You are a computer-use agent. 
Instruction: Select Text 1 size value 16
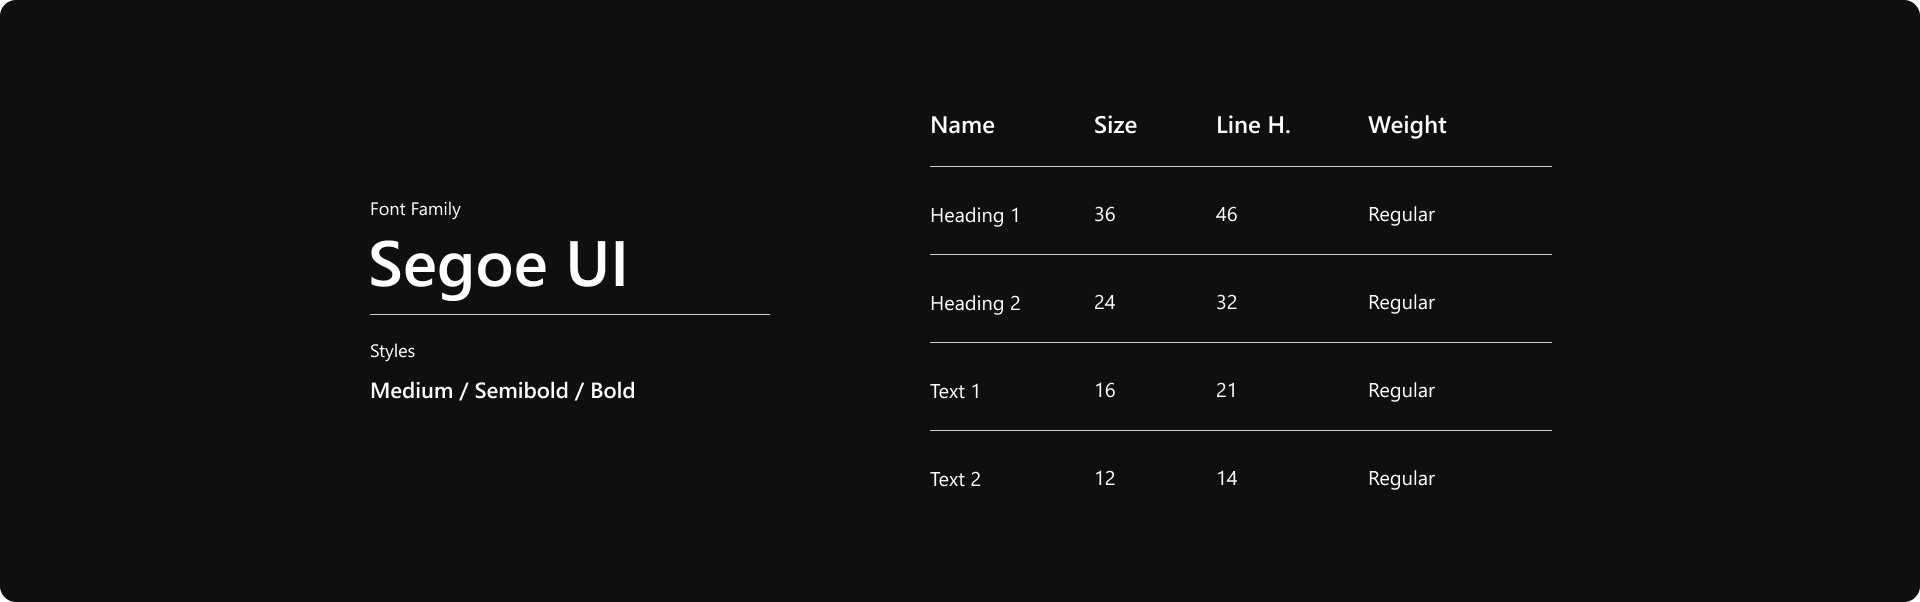pyautogui.click(x=1104, y=391)
